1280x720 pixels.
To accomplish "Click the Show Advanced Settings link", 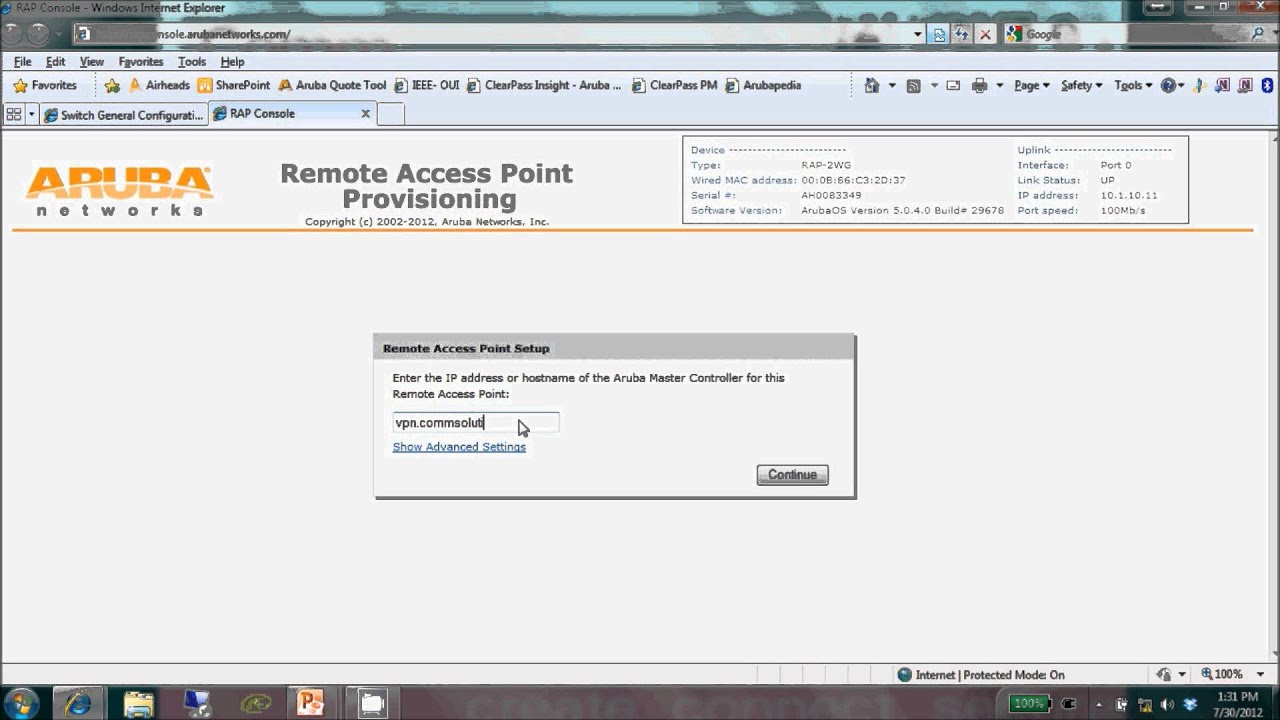I will point(459,447).
